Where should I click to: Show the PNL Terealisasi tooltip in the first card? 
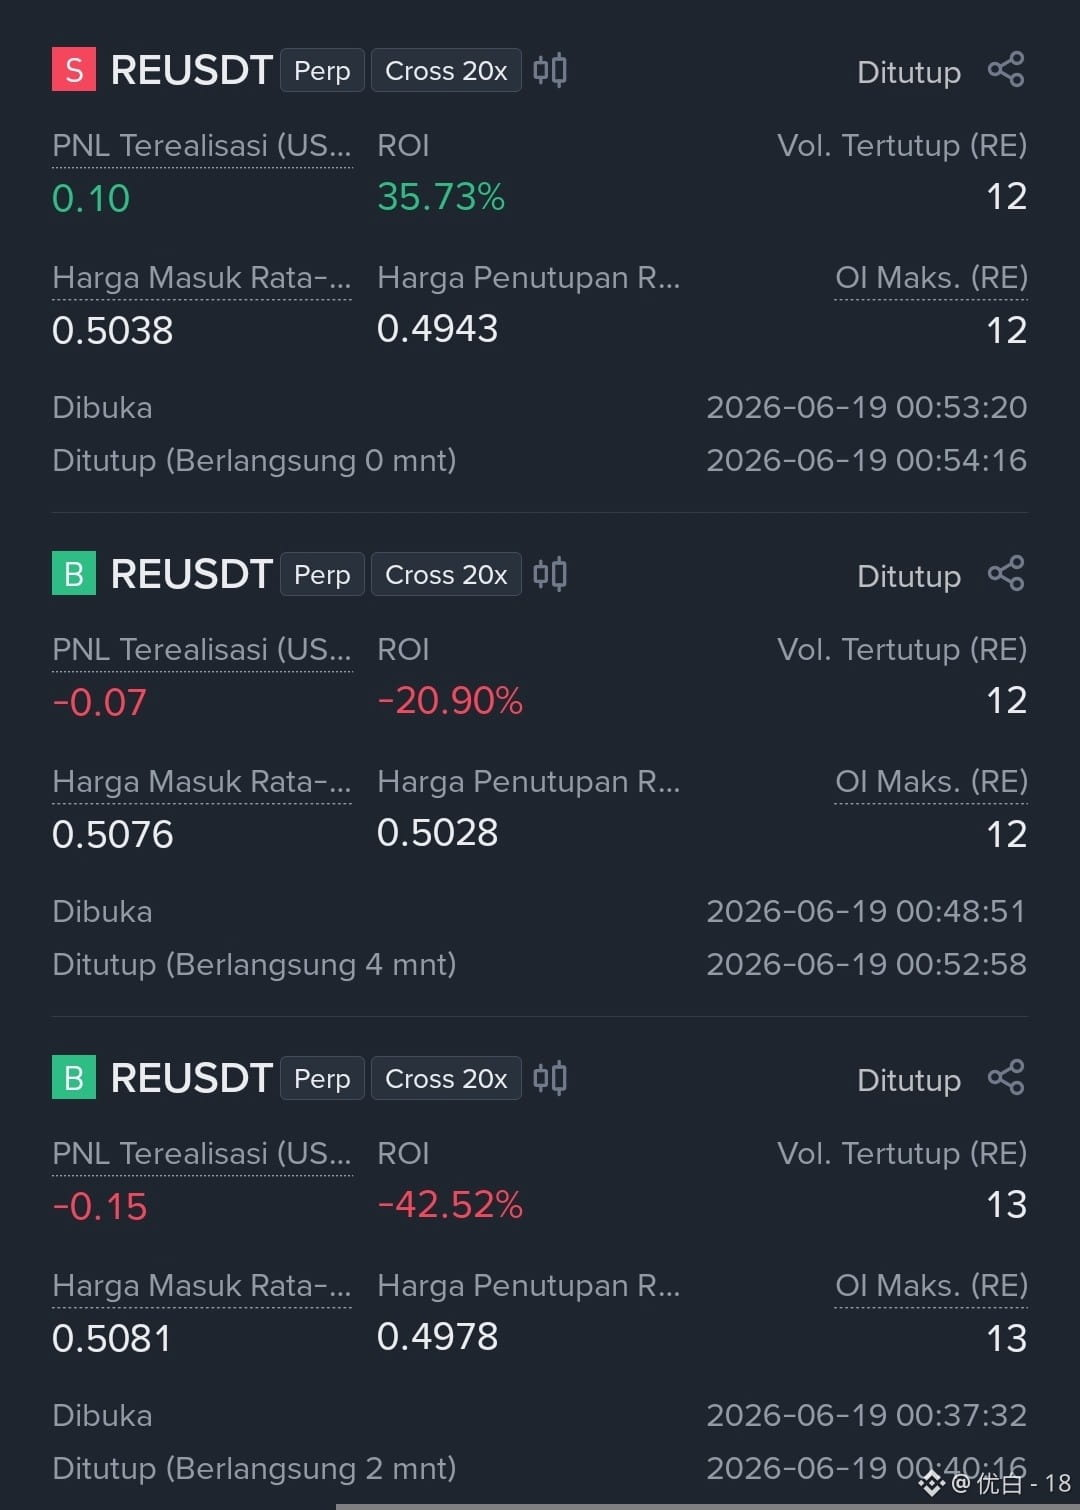(202, 146)
